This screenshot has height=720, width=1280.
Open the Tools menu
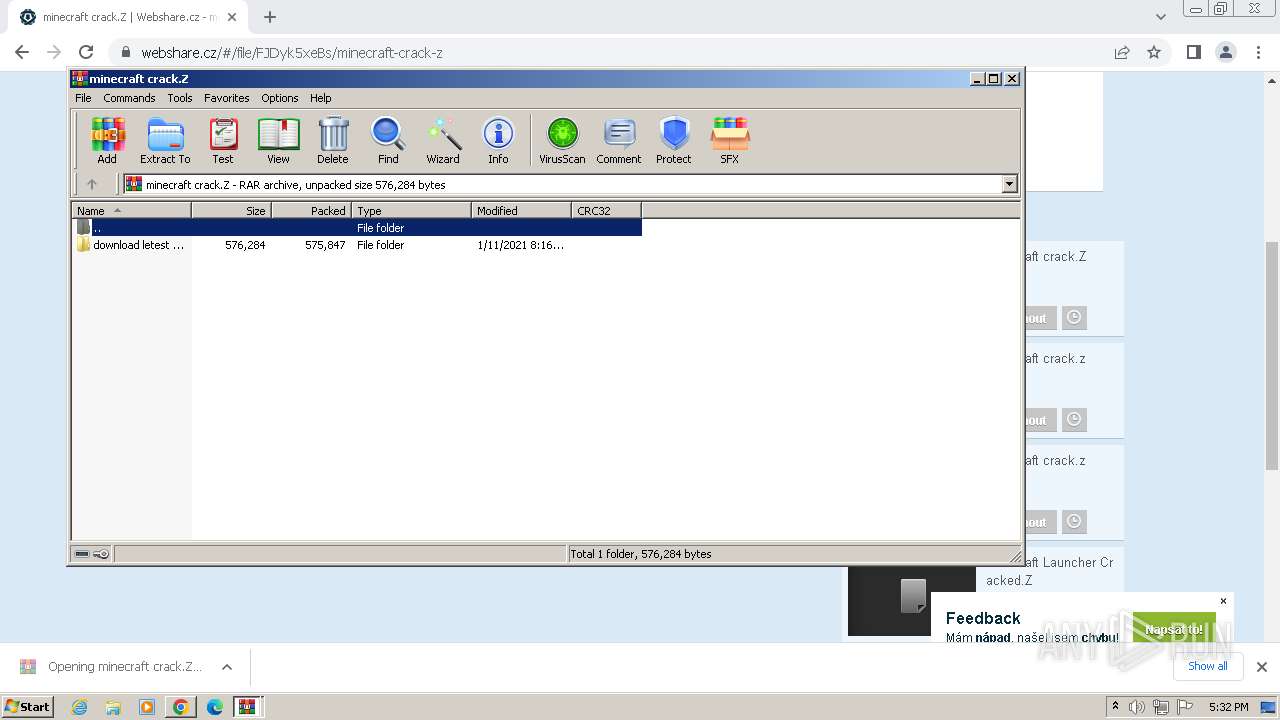click(x=180, y=98)
